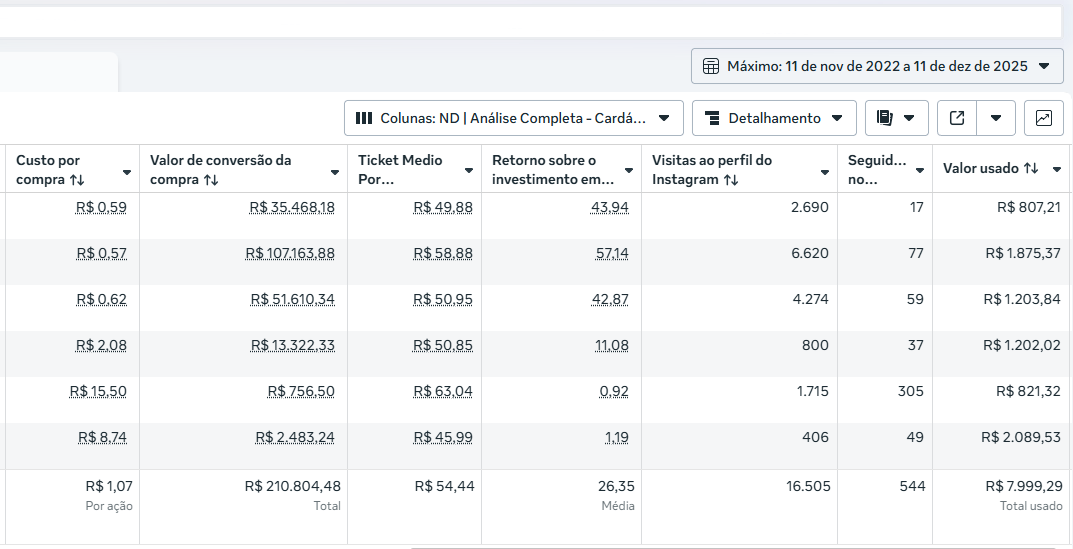
Task: Open the charts view icon
Action: pyautogui.click(x=1043, y=118)
